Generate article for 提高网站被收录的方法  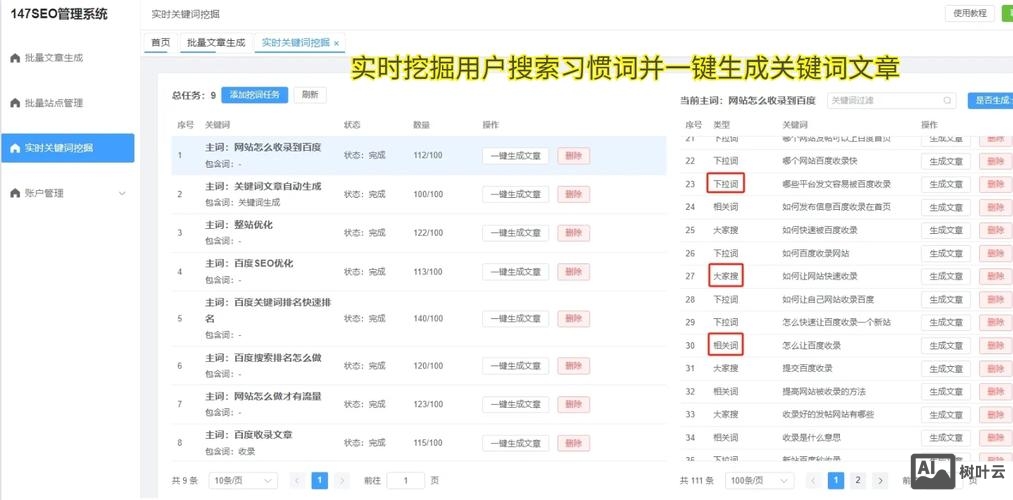[x=946, y=391]
